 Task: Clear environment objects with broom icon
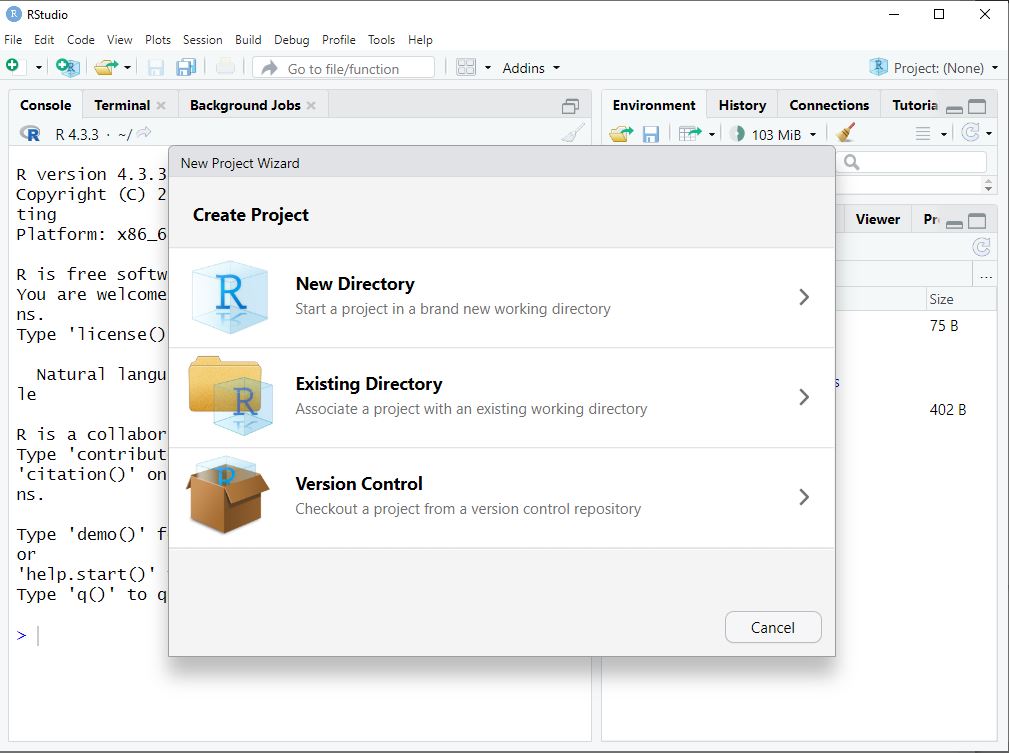846,134
